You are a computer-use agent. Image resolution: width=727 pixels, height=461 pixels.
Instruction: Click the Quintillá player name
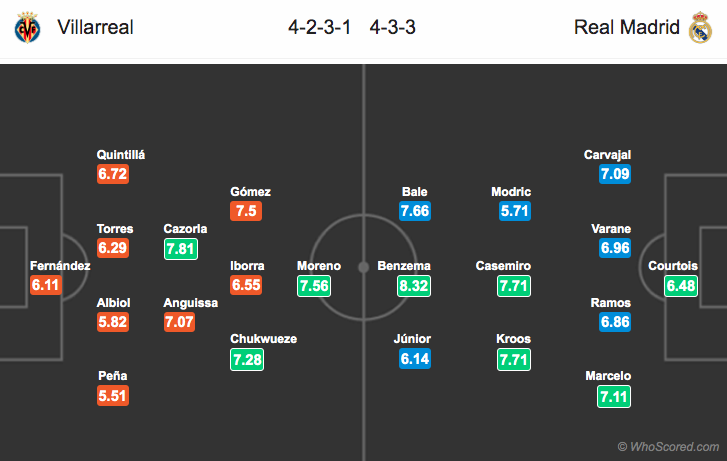[x=121, y=155]
